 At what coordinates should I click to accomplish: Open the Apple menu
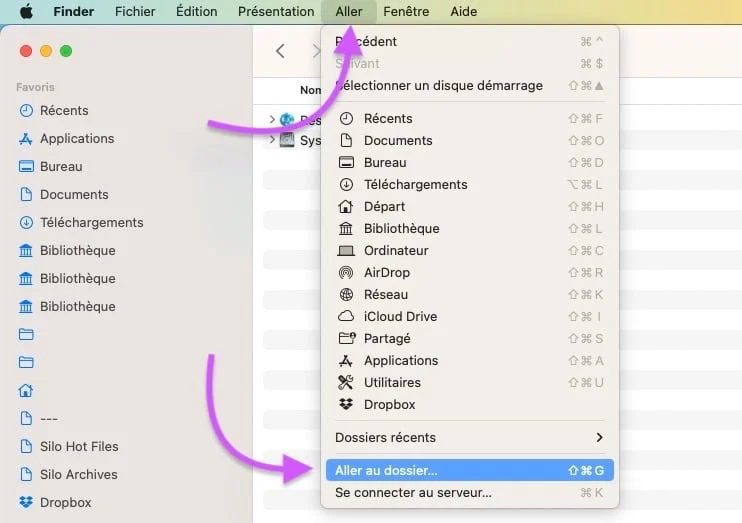26,11
